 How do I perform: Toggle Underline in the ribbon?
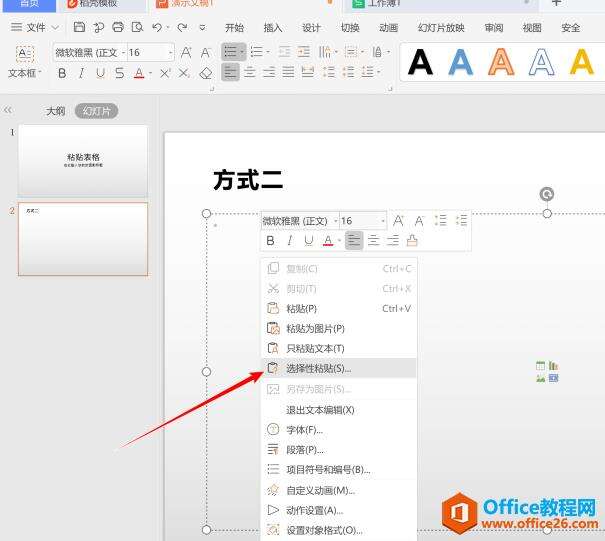(100, 73)
